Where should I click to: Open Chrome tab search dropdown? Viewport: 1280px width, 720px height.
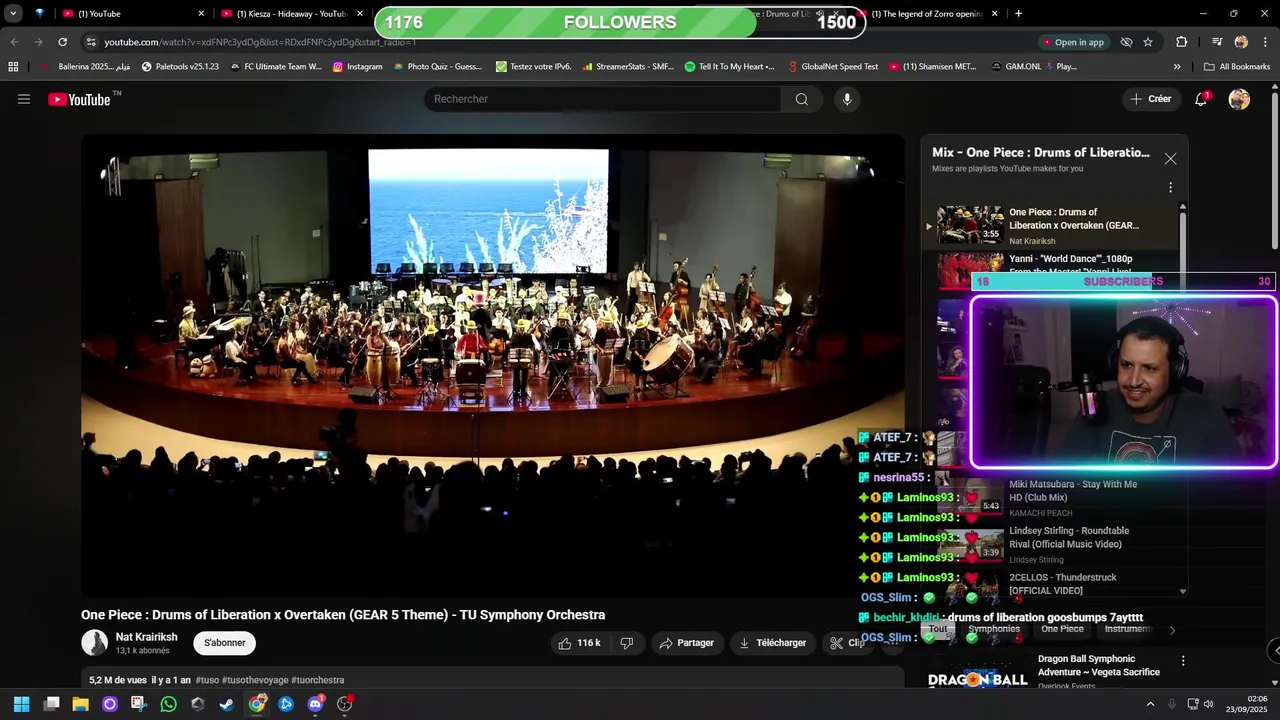[13, 14]
